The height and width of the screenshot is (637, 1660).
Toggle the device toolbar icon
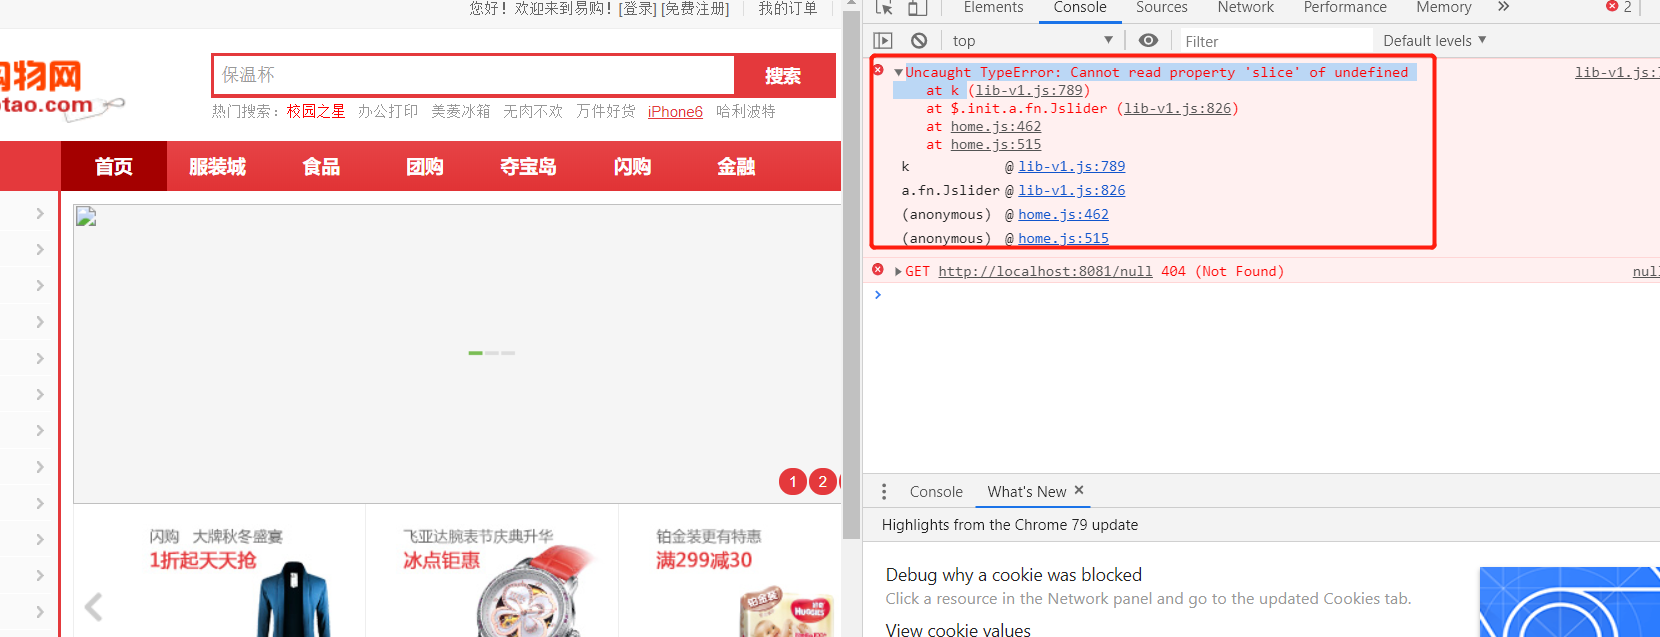click(x=917, y=8)
